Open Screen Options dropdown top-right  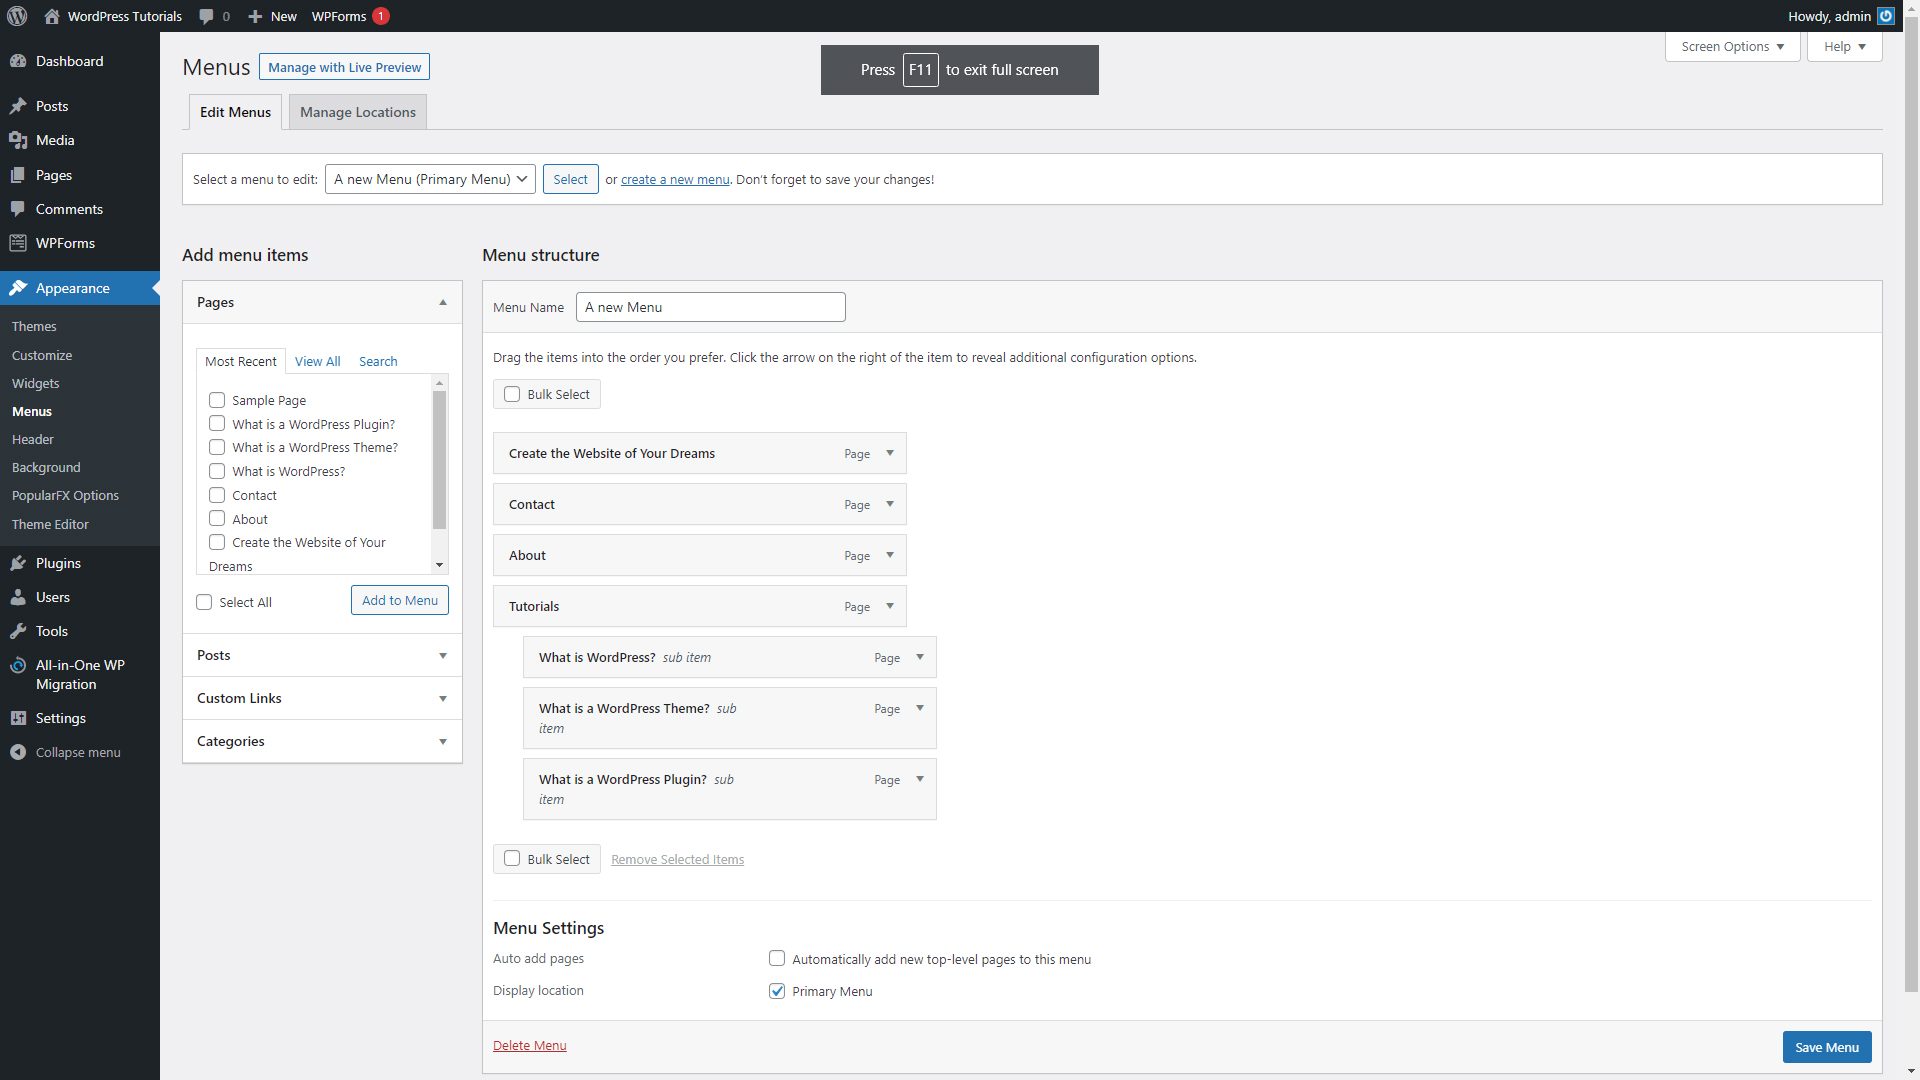(x=1731, y=46)
